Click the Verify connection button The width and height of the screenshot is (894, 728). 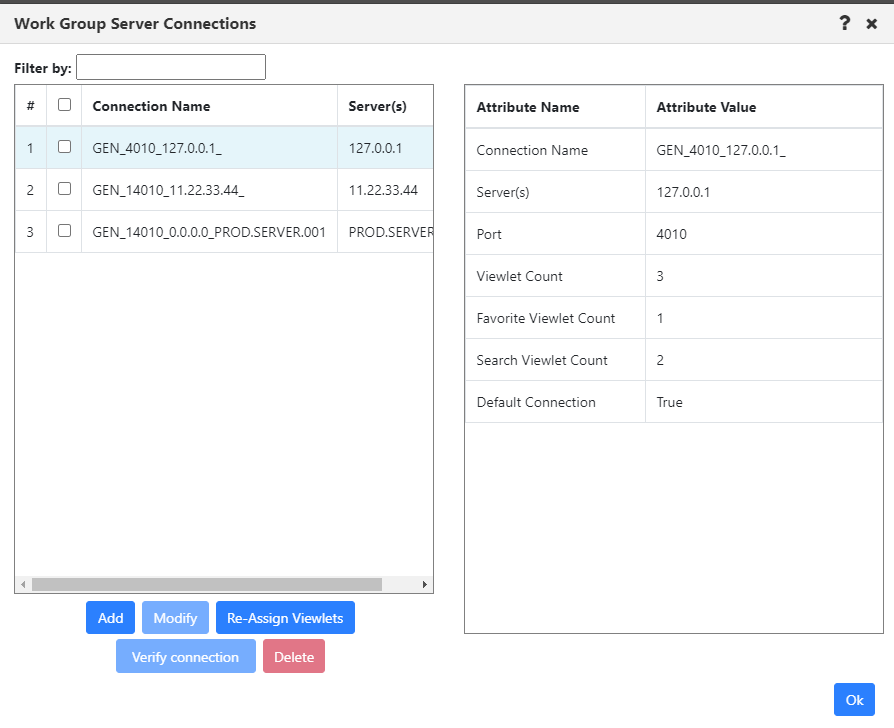186,656
